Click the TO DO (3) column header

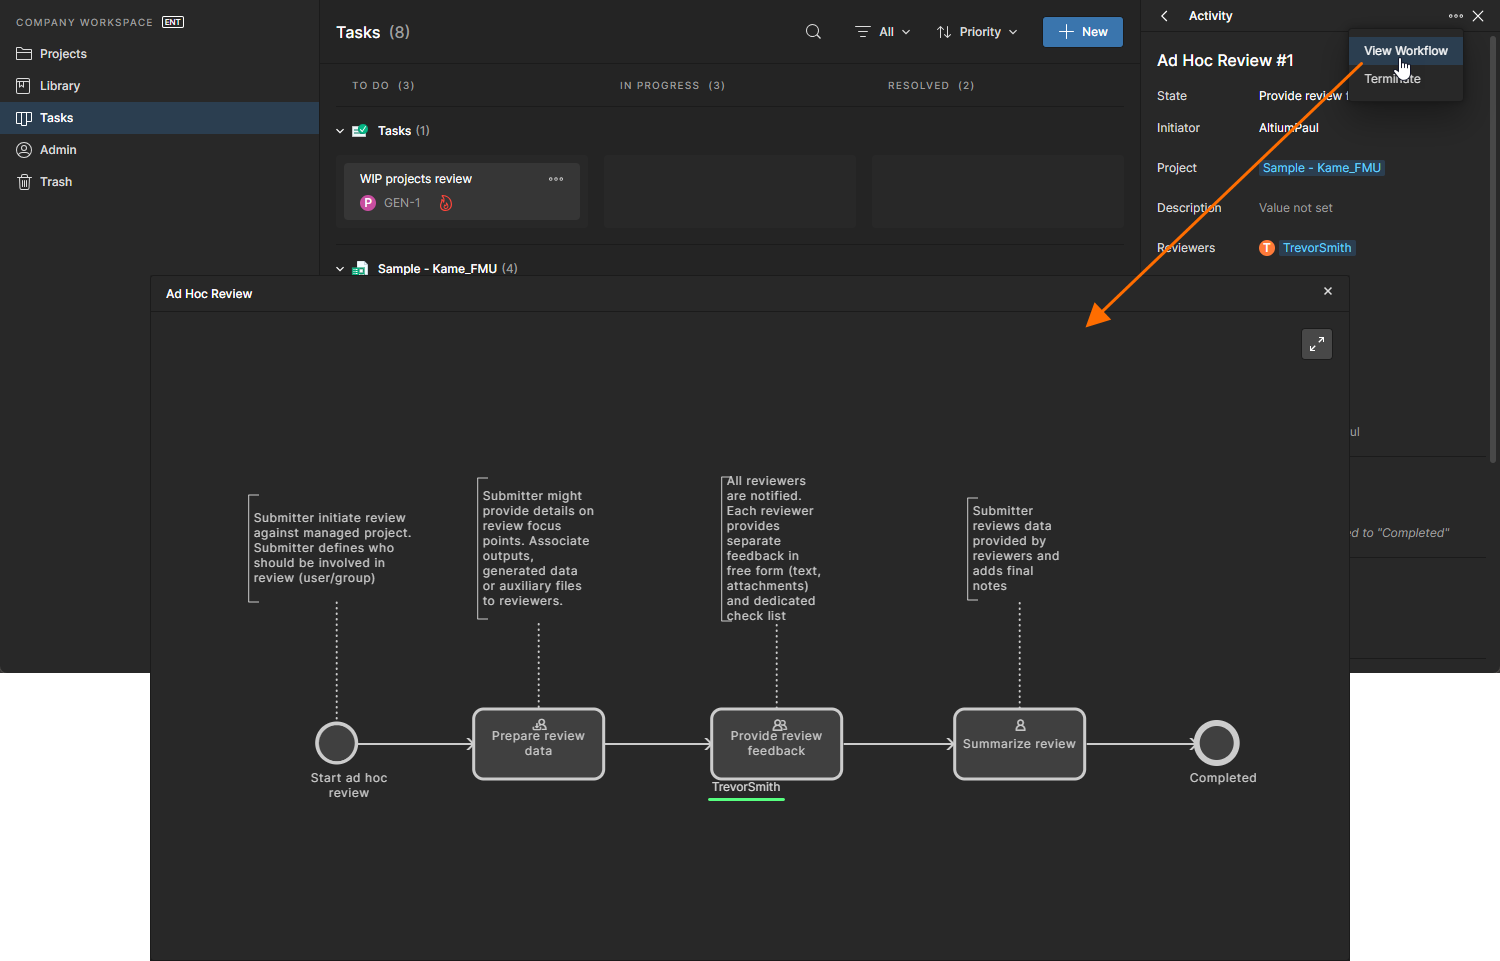[x=383, y=86]
